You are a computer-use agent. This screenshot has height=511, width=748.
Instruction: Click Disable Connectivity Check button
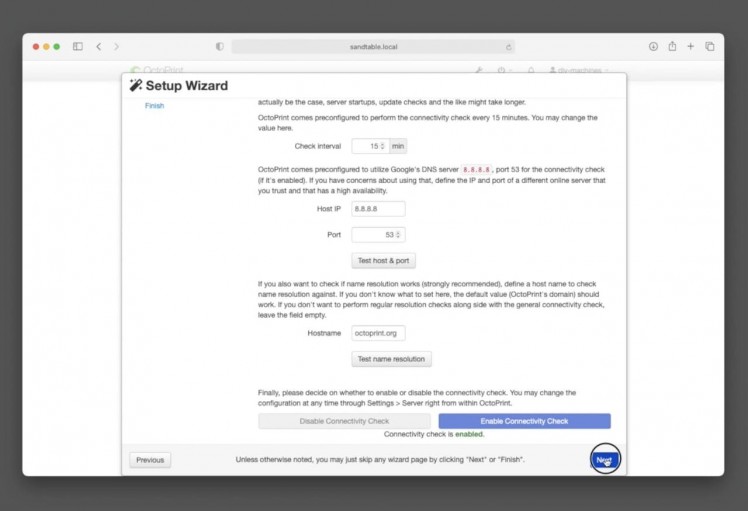pyautogui.click(x=344, y=421)
